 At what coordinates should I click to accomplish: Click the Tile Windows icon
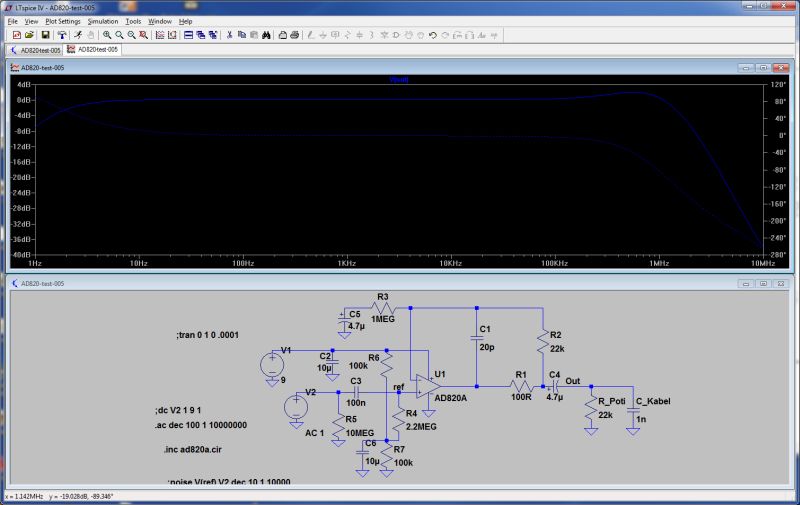click(188, 35)
